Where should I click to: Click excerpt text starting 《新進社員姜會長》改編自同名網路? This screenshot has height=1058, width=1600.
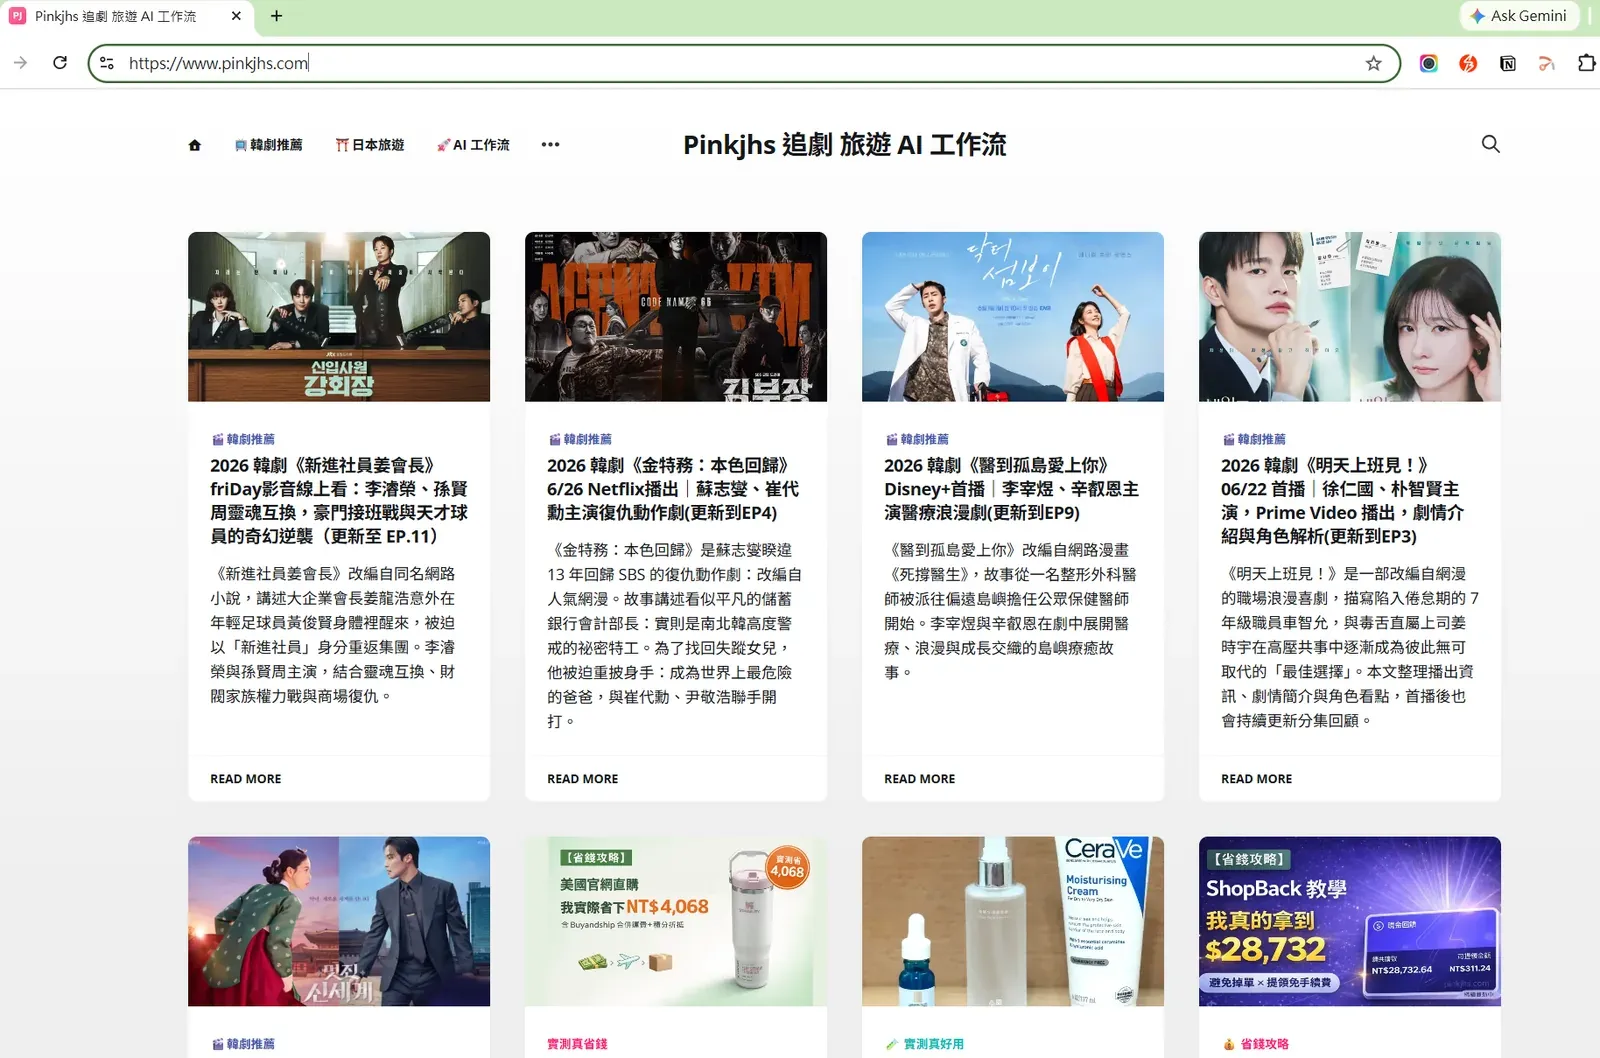point(333,635)
